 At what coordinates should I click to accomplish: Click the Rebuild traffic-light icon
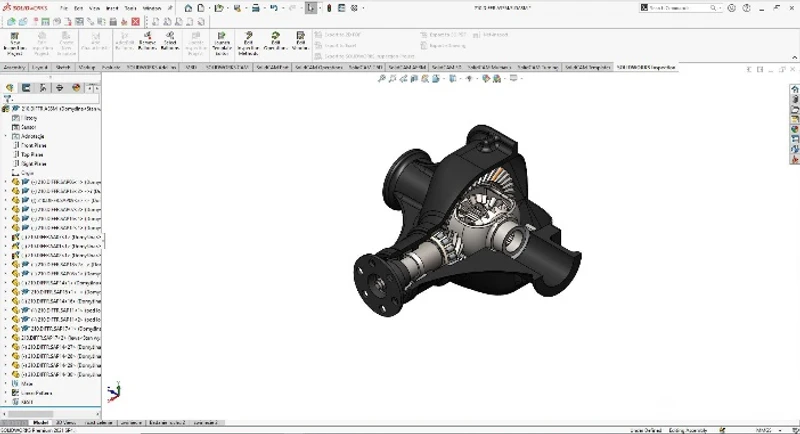pos(329,8)
